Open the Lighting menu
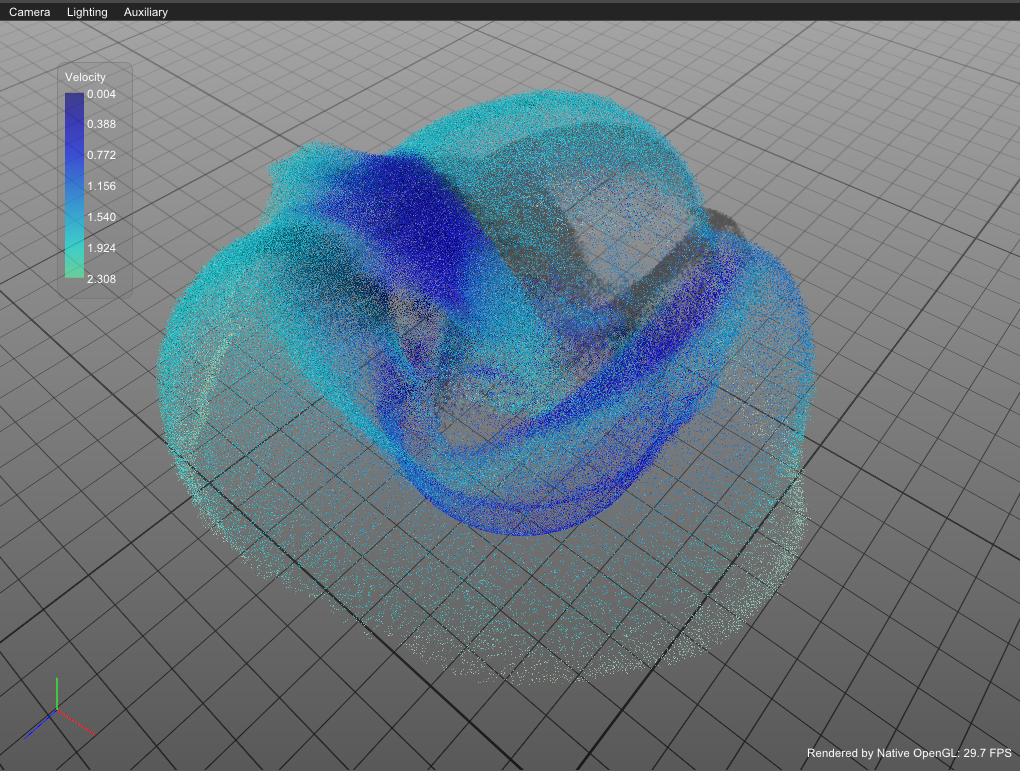This screenshot has width=1020, height=771. (x=87, y=12)
